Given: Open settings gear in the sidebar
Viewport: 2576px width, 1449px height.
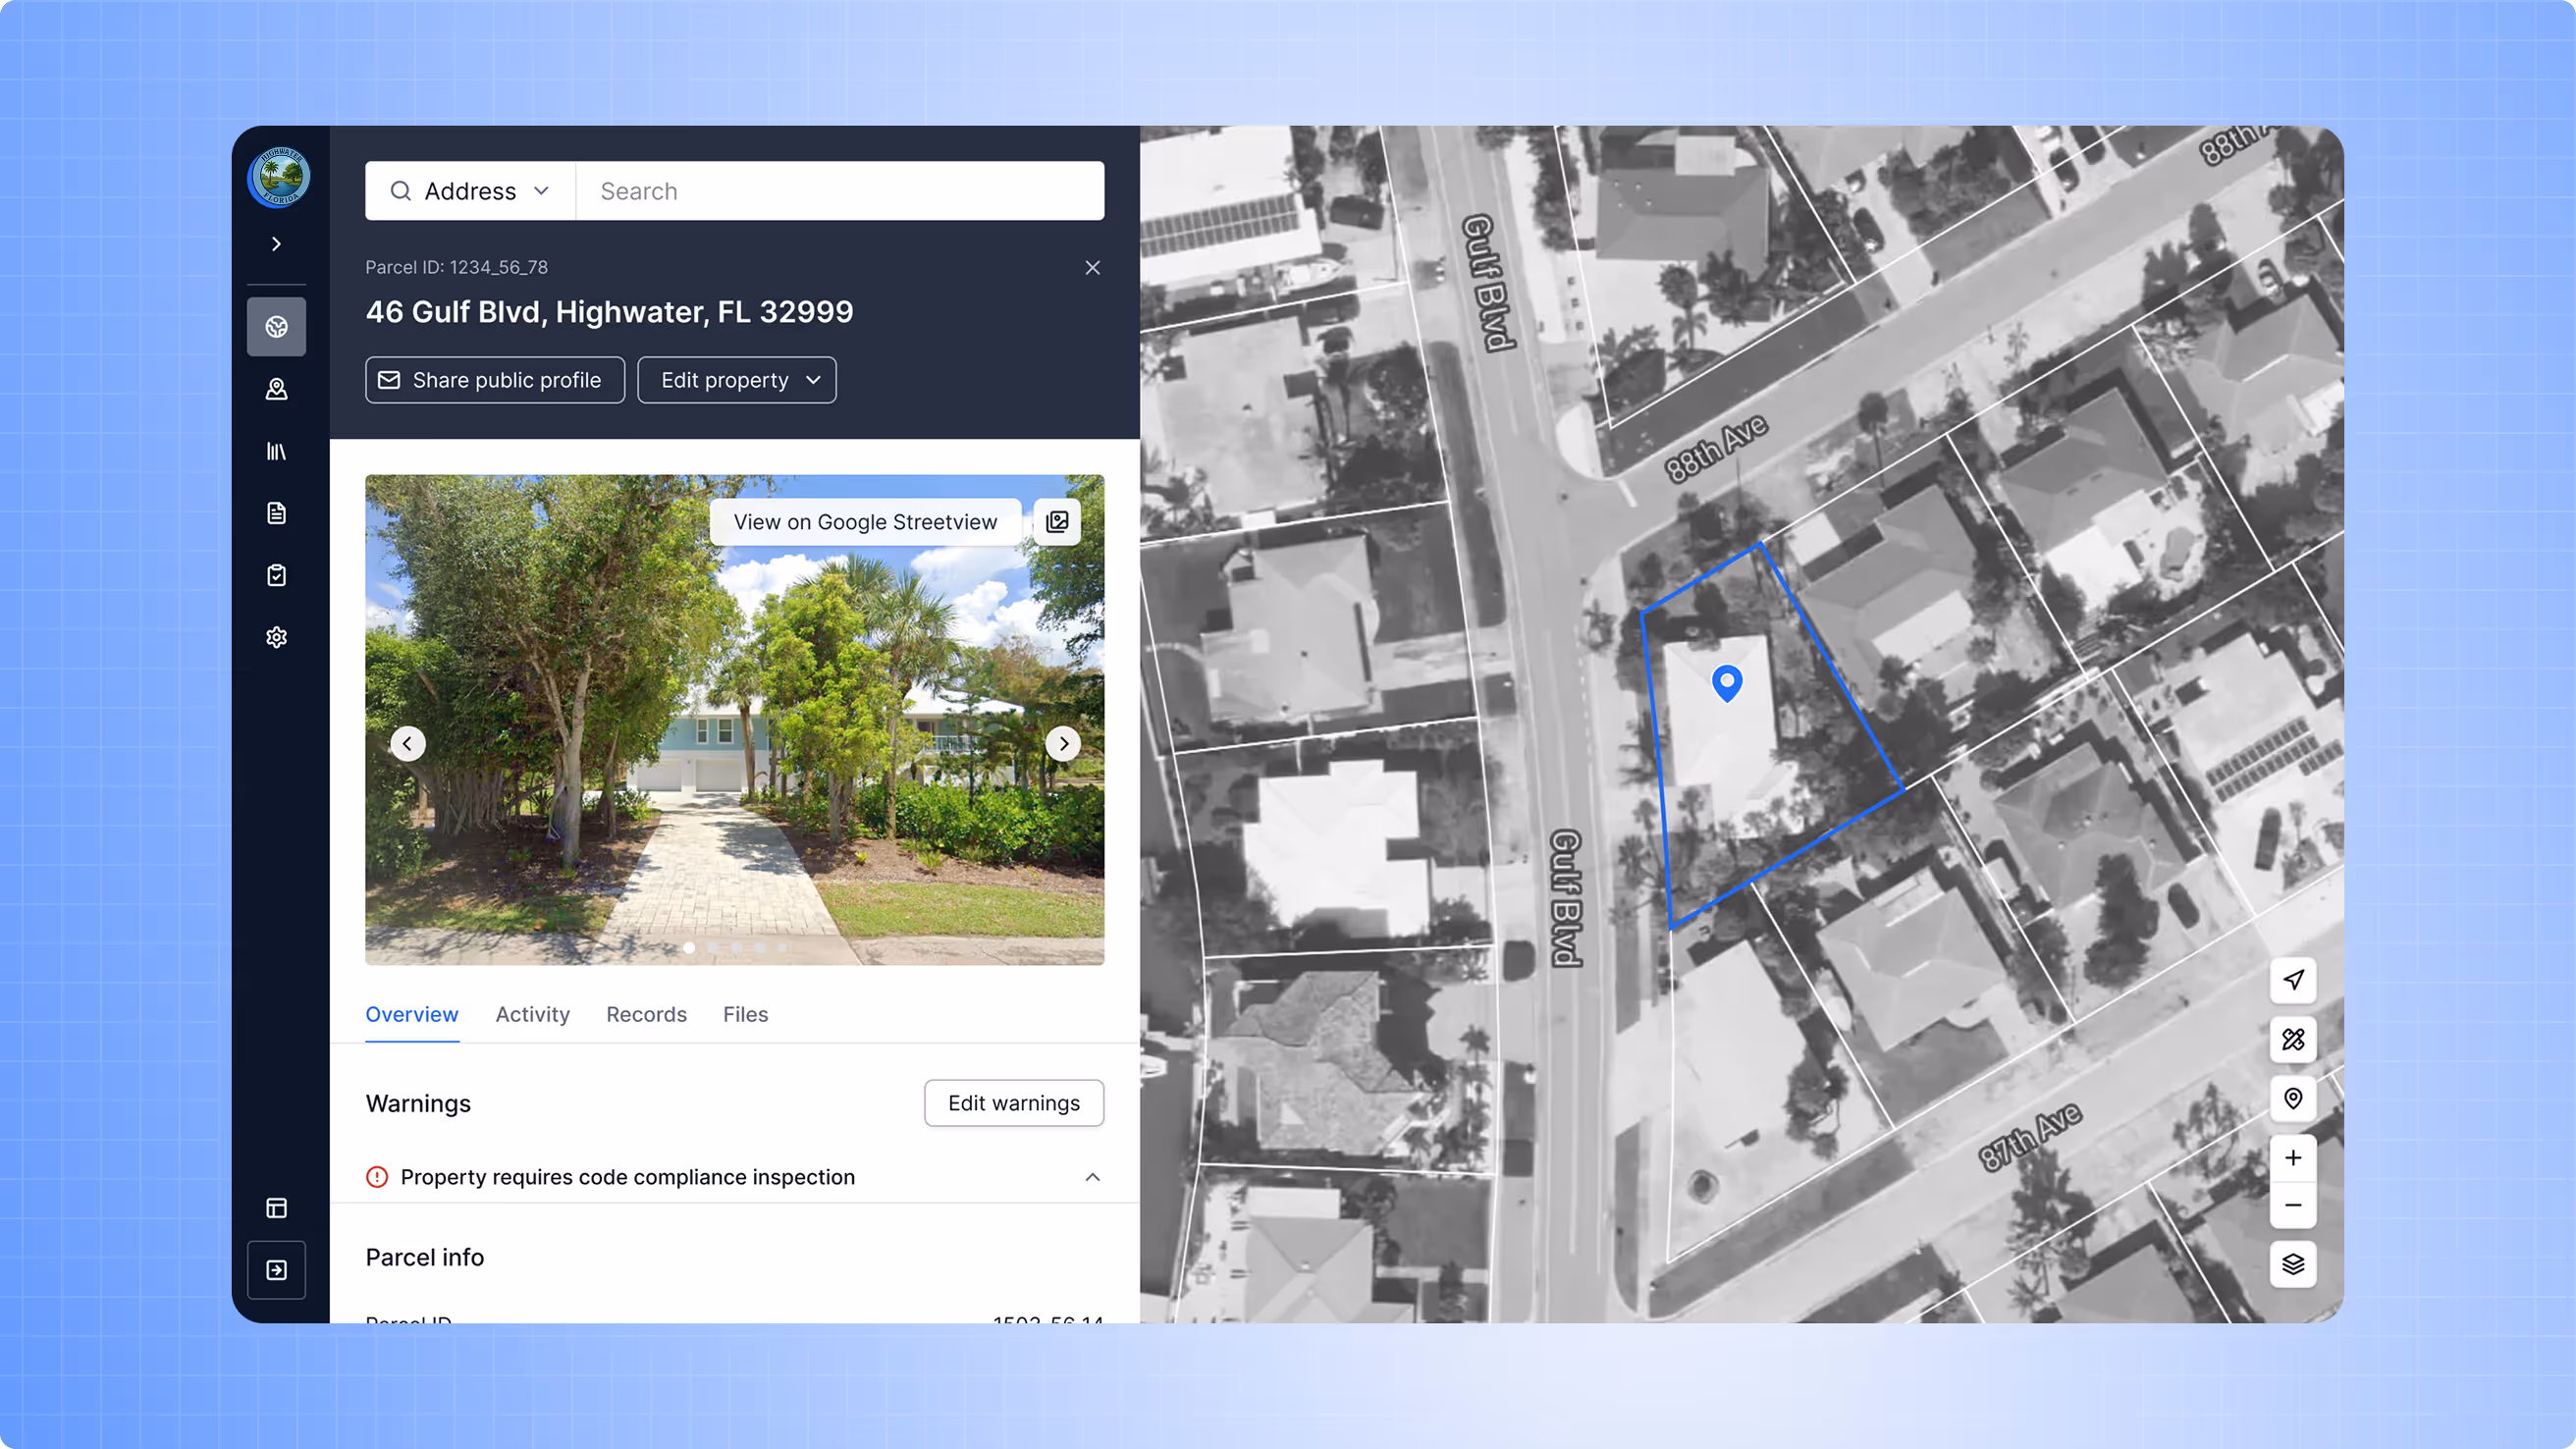Looking at the screenshot, I should tap(277, 637).
